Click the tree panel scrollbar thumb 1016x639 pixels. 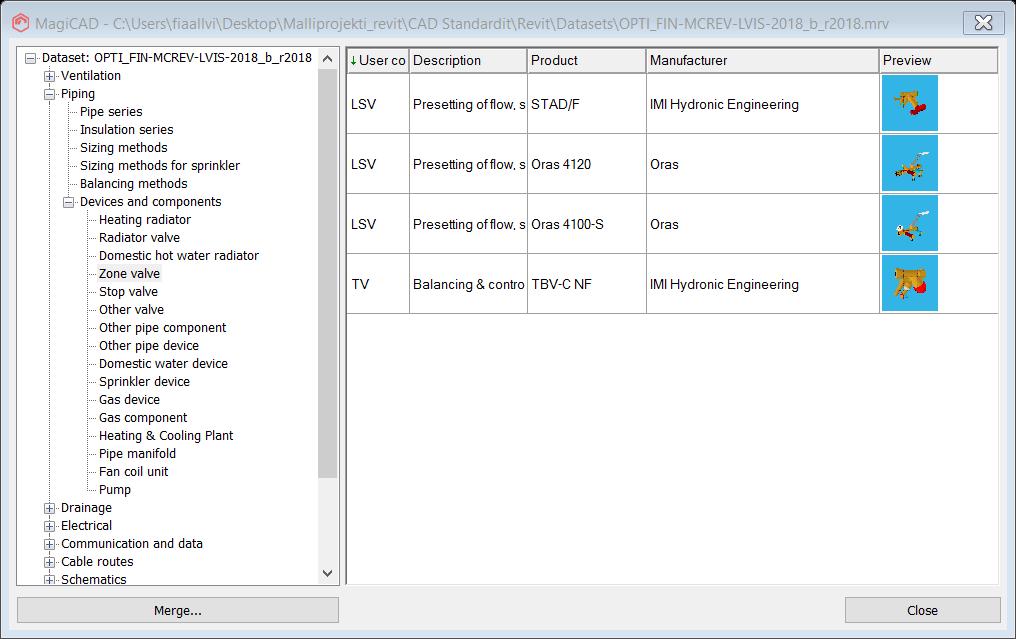pos(327,273)
